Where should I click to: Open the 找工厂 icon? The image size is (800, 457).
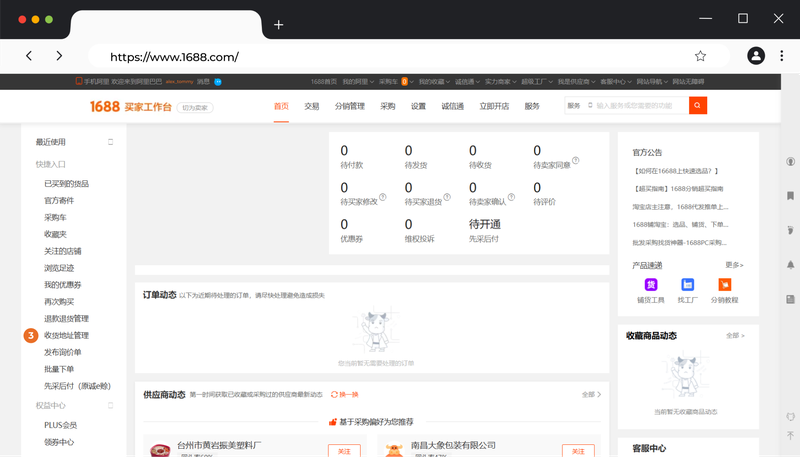pyautogui.click(x=687, y=285)
